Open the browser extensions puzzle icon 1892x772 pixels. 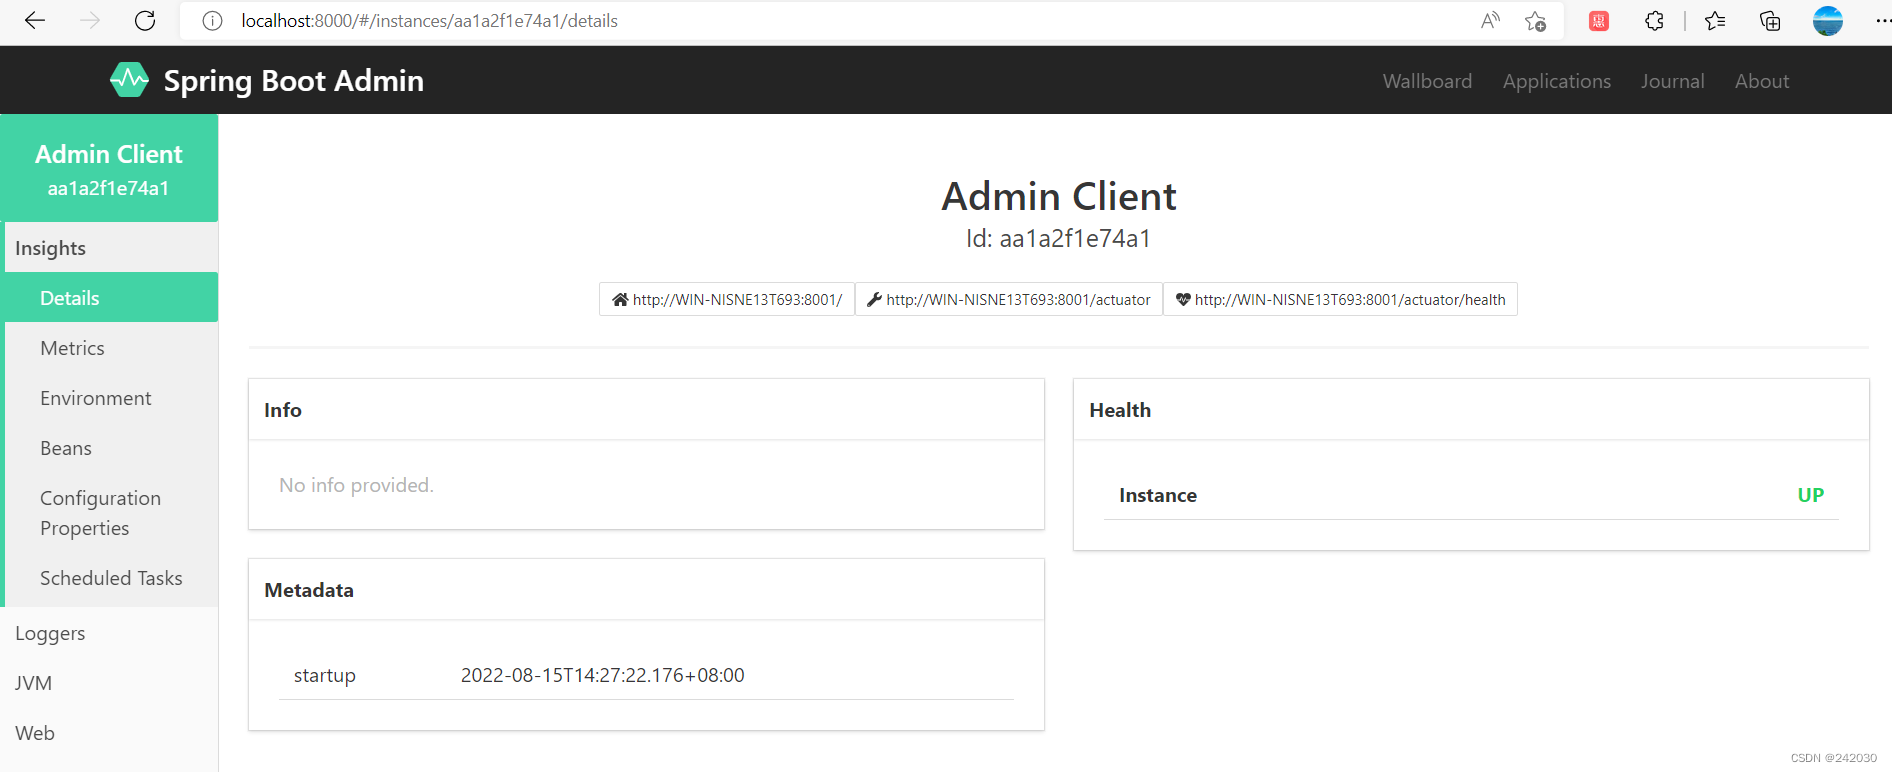coord(1654,21)
